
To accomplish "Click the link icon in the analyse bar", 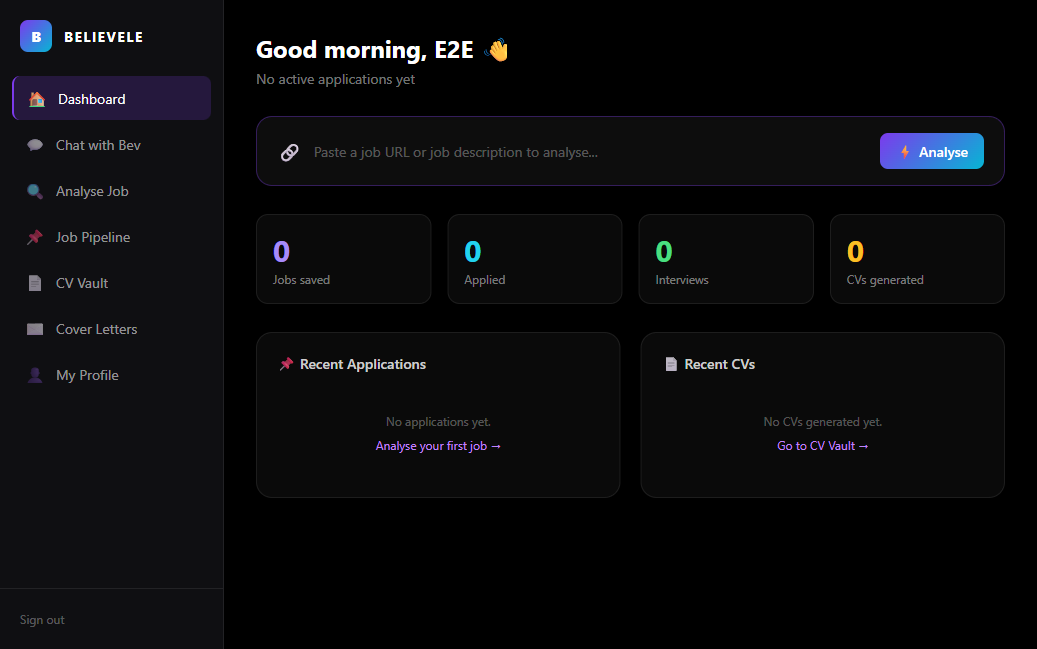I will pos(289,152).
